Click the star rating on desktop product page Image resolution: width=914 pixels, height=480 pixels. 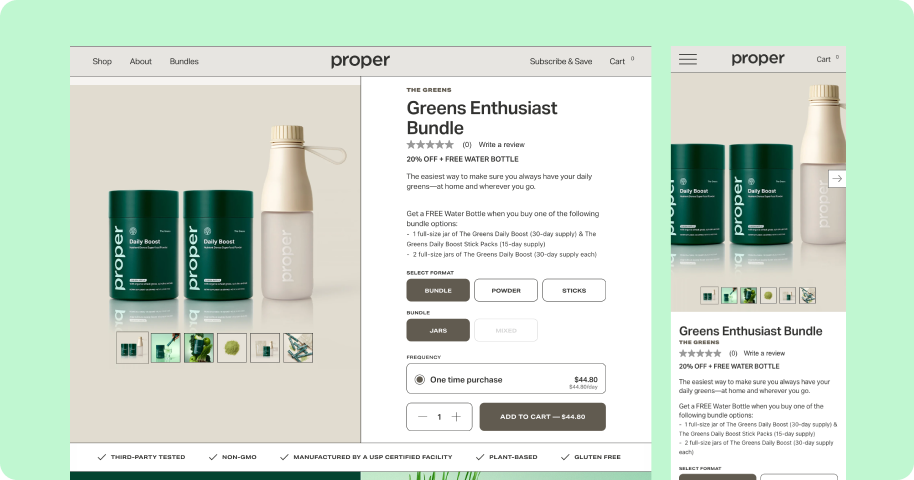click(x=430, y=145)
